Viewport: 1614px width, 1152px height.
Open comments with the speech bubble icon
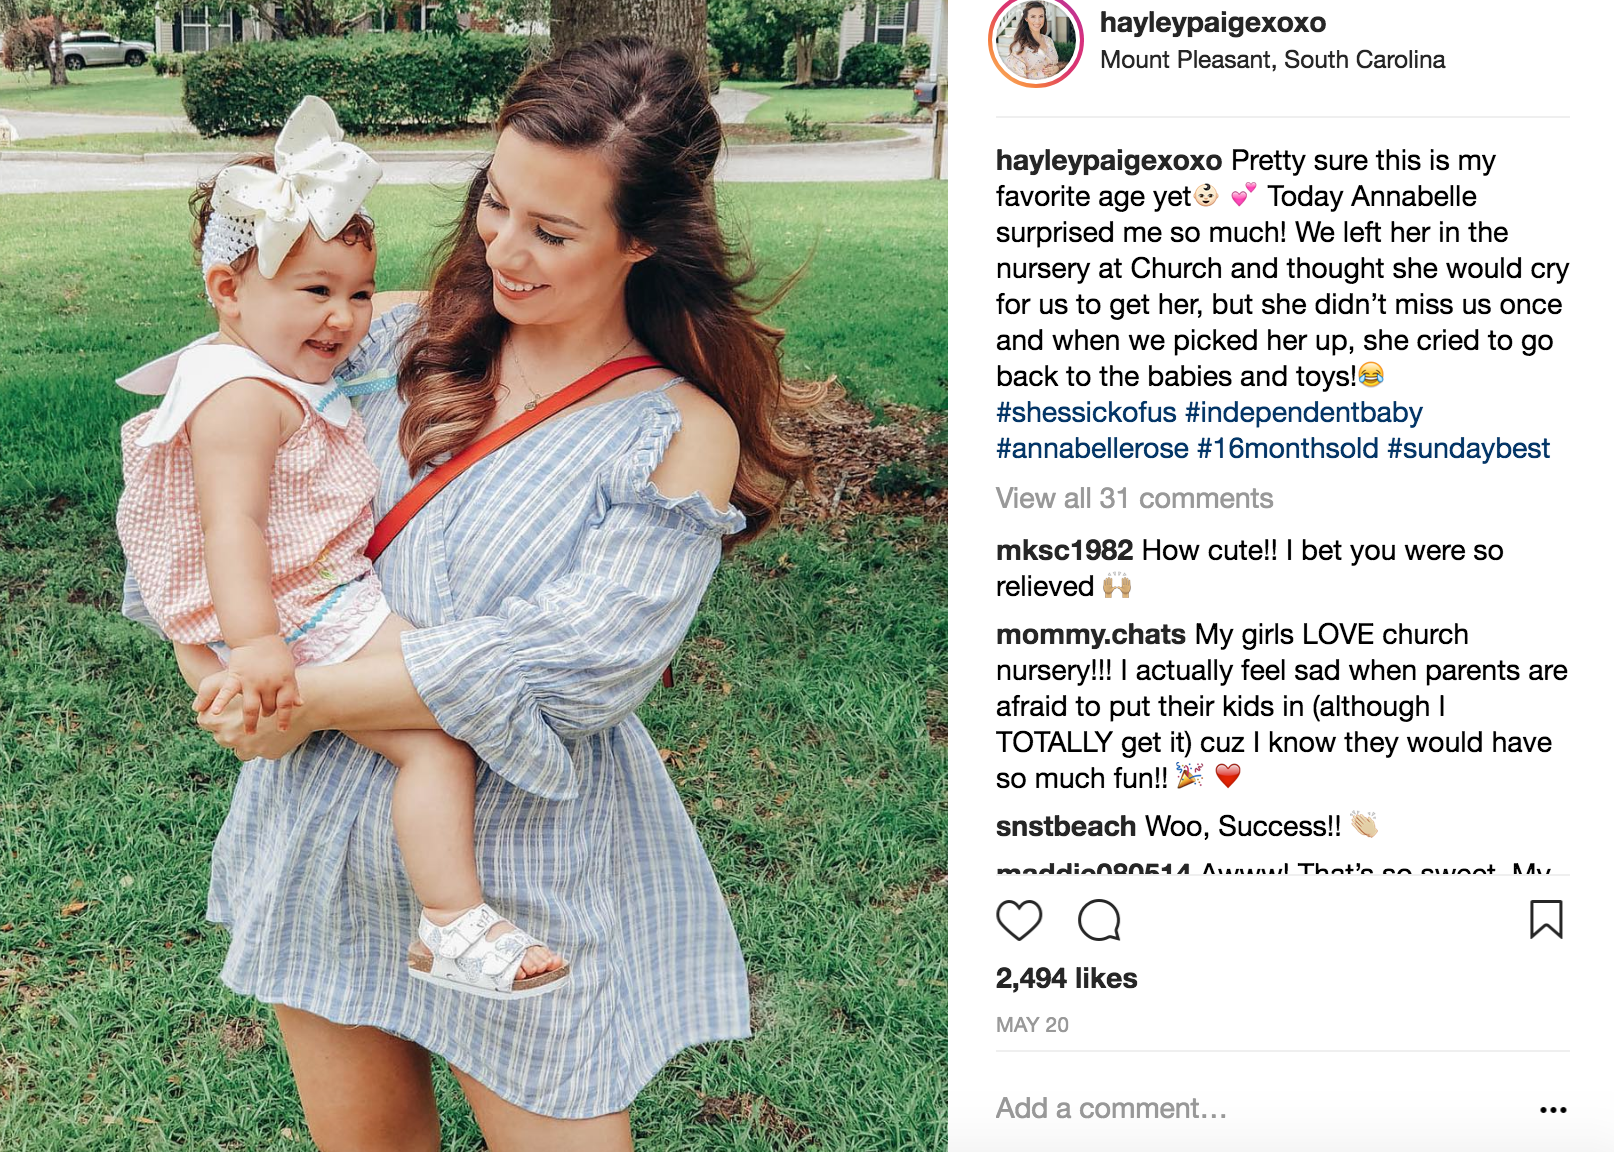point(1099,920)
